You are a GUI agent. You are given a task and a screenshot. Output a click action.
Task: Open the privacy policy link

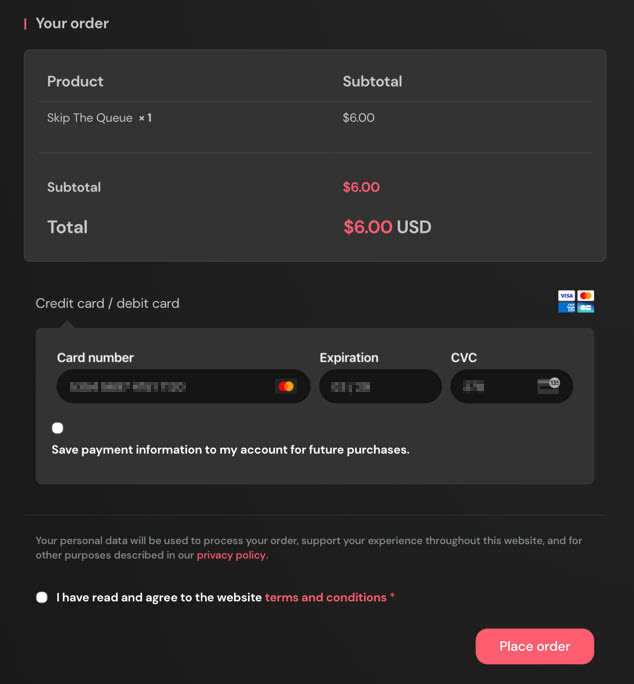click(231, 555)
